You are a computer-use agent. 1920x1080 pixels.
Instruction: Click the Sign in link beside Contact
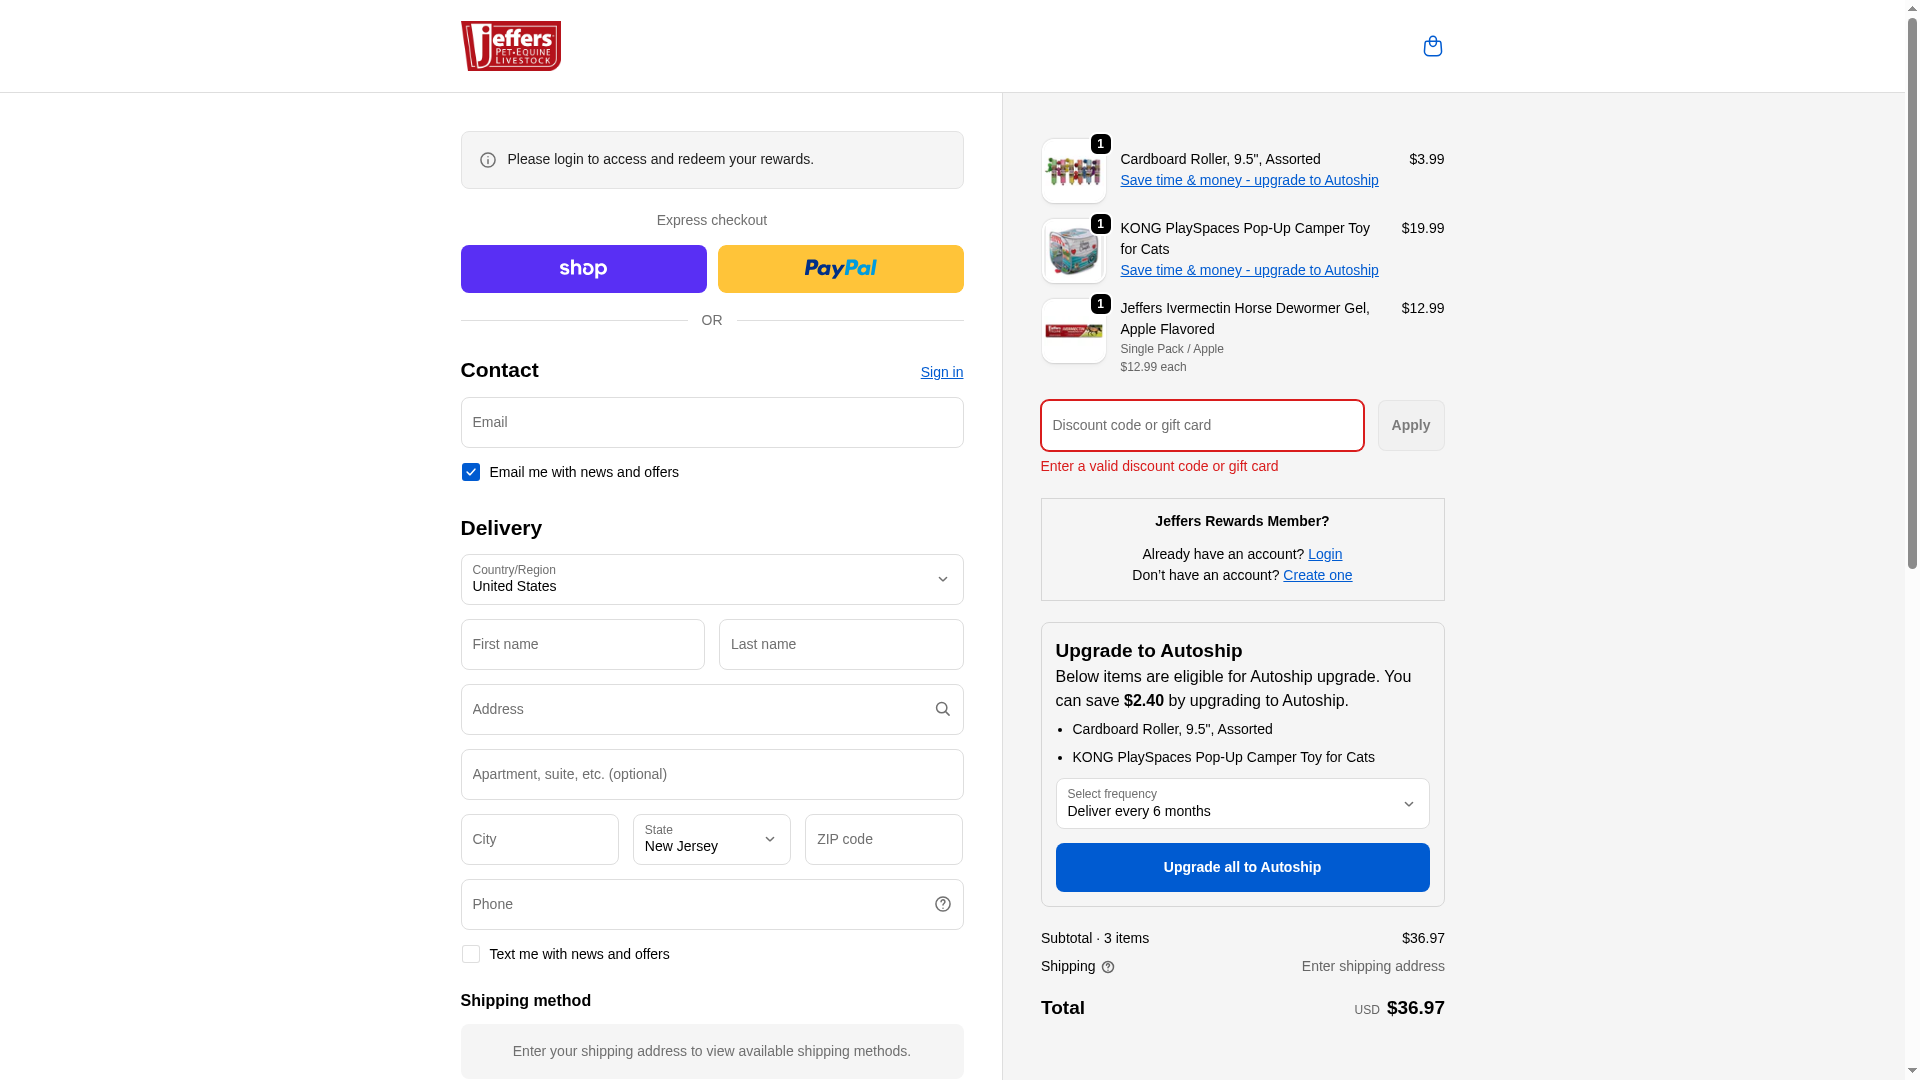click(x=941, y=372)
